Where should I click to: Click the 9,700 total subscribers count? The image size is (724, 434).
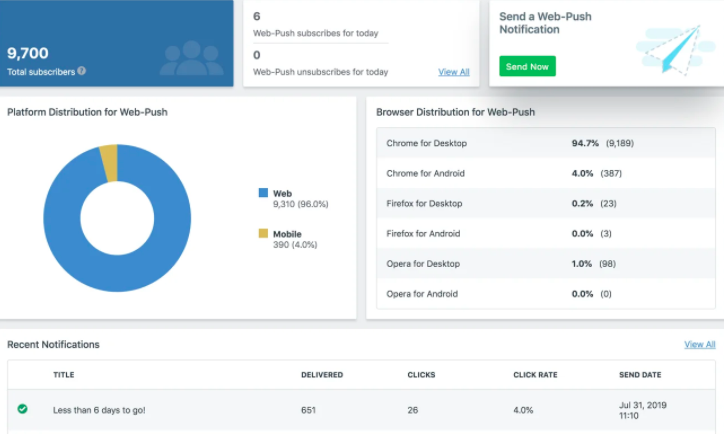pos(28,53)
